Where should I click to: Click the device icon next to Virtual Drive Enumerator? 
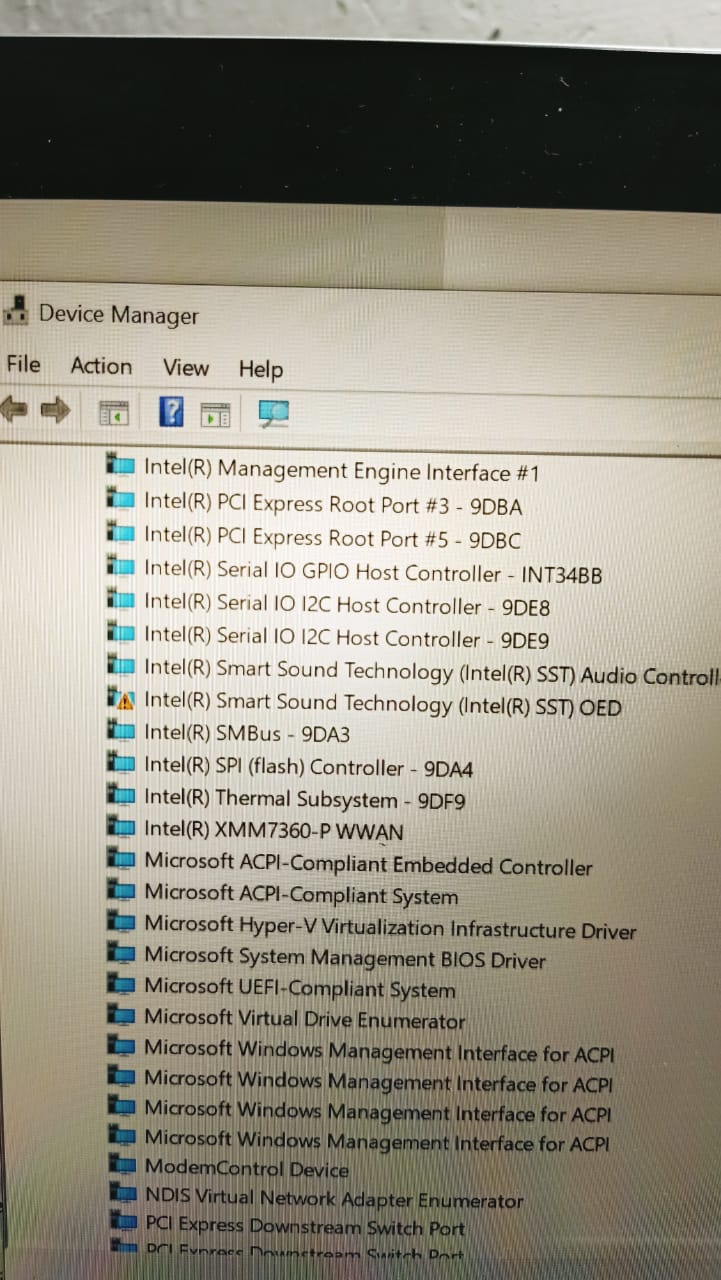tap(121, 1017)
